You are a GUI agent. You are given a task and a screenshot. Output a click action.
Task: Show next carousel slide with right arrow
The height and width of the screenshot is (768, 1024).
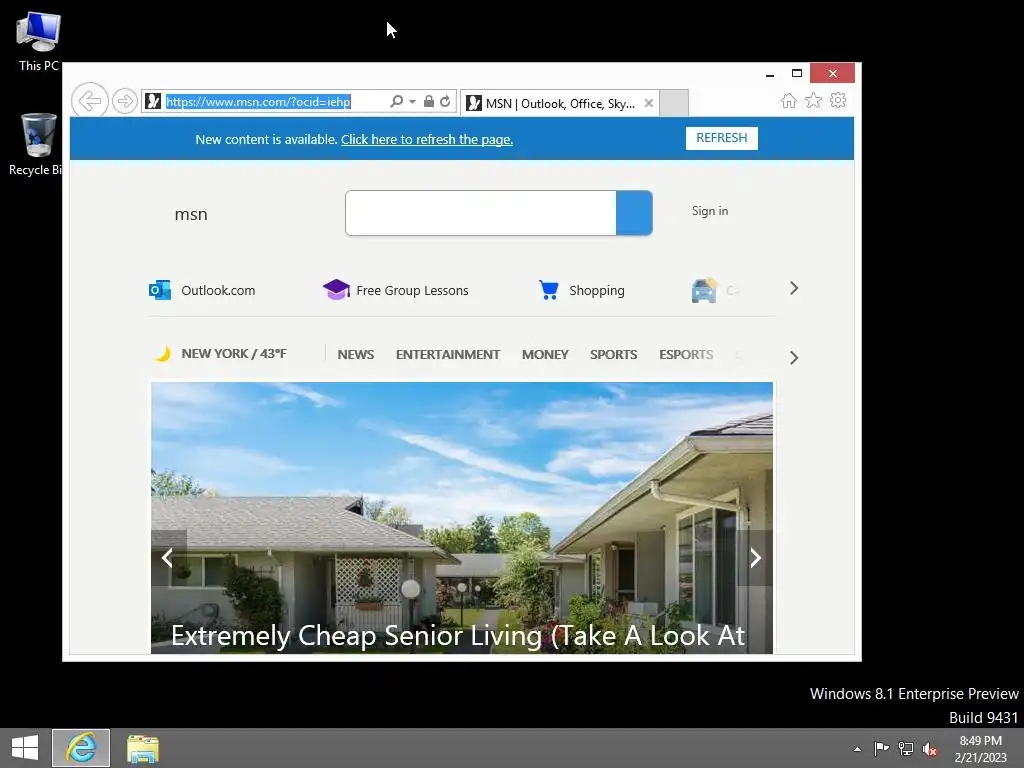pyautogui.click(x=755, y=558)
